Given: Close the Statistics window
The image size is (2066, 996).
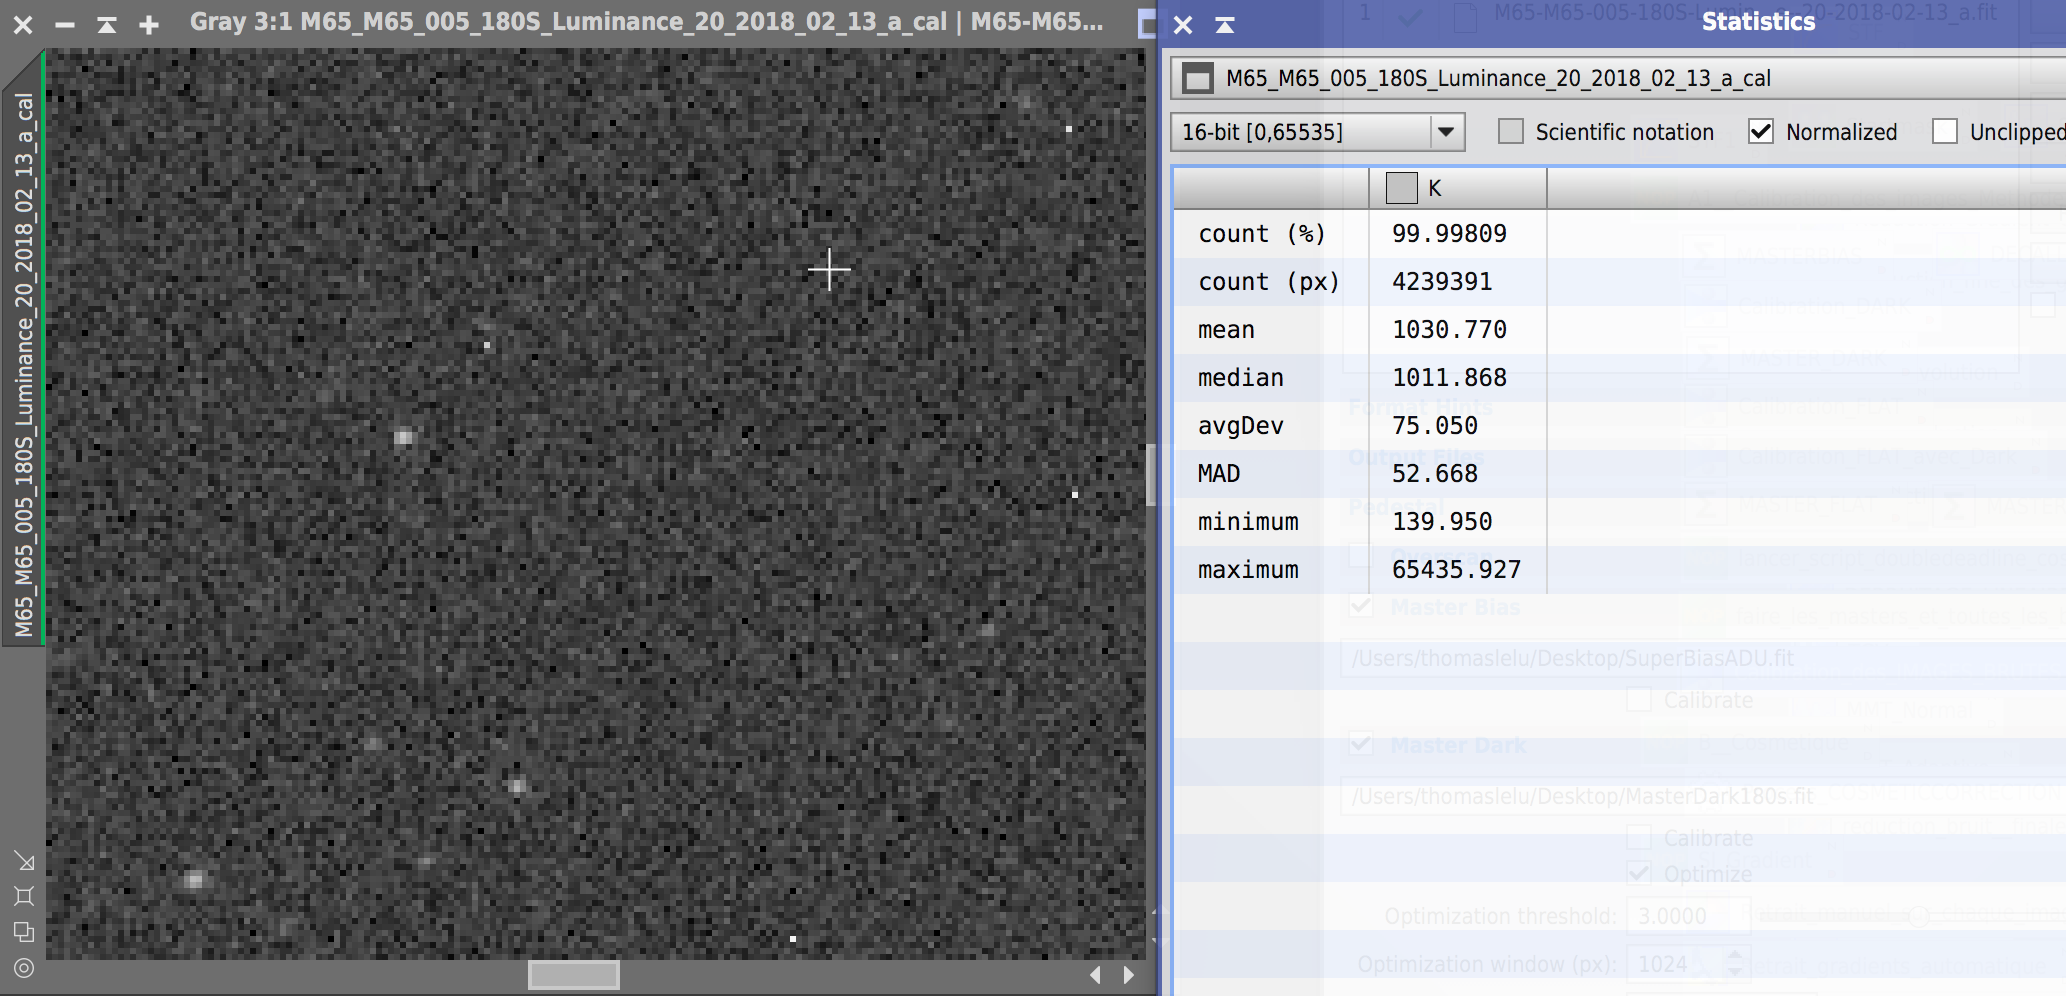Looking at the screenshot, I should pyautogui.click(x=1183, y=24).
